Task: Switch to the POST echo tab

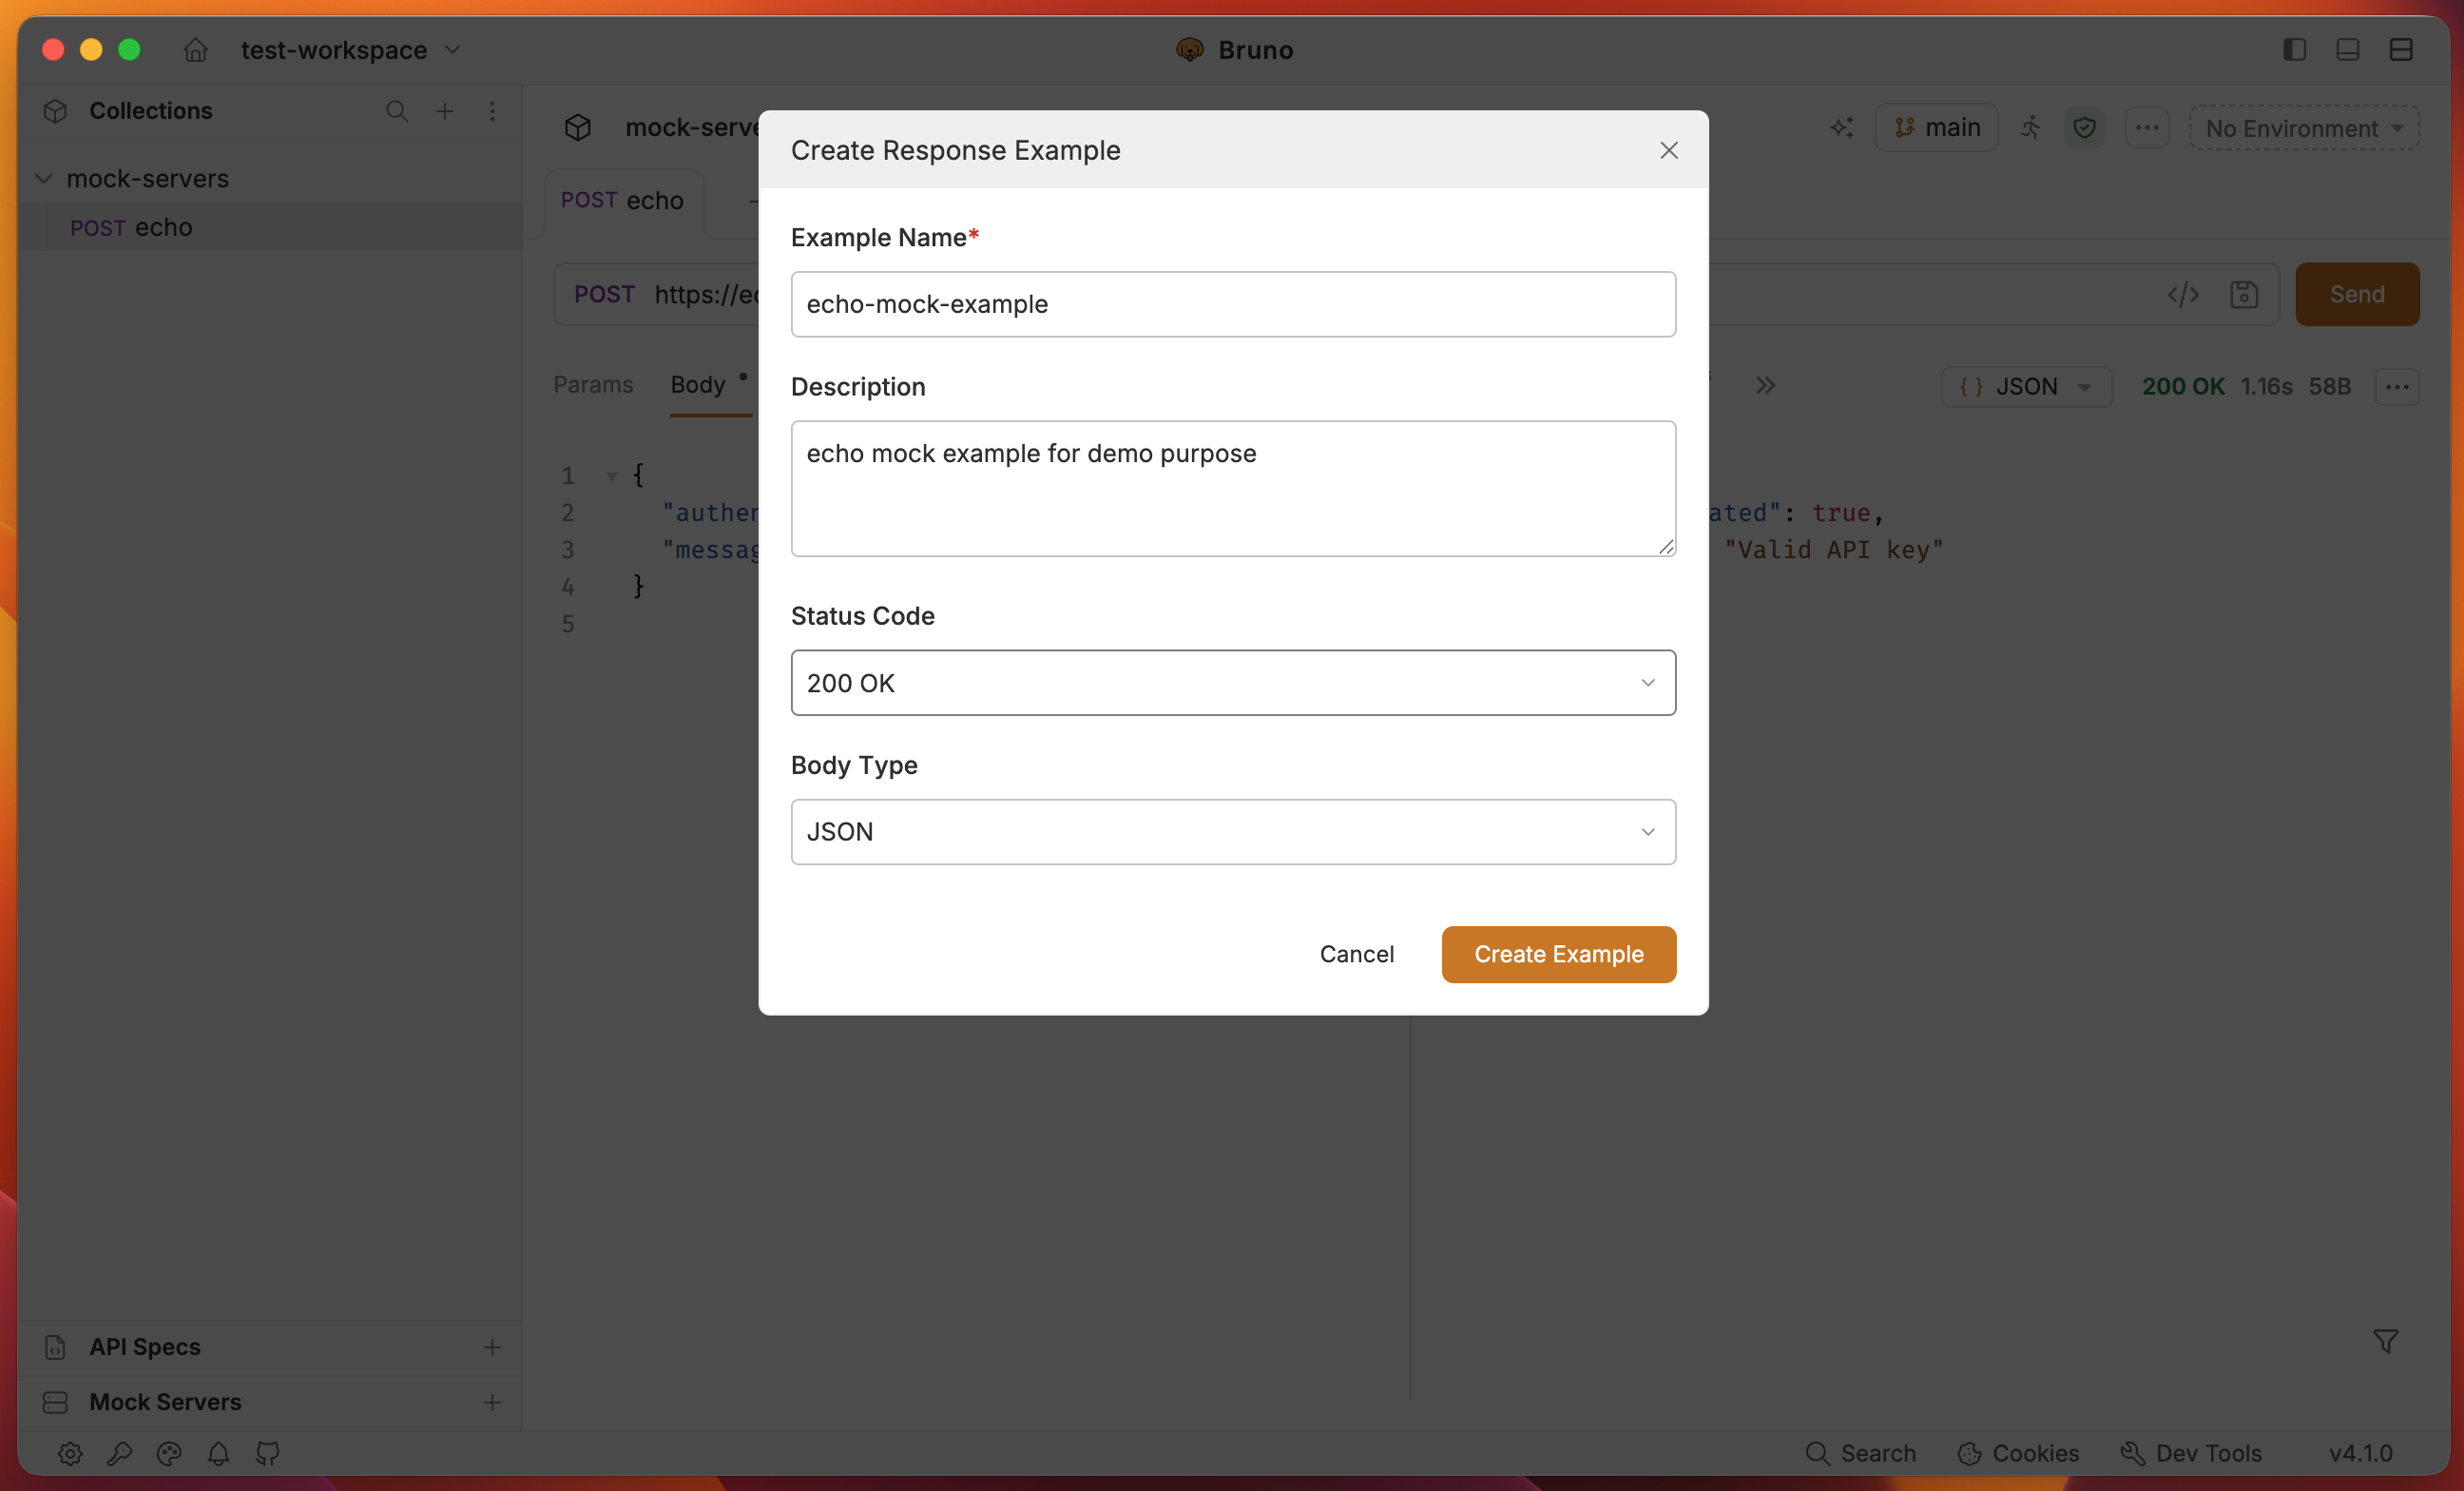Action: [x=622, y=201]
